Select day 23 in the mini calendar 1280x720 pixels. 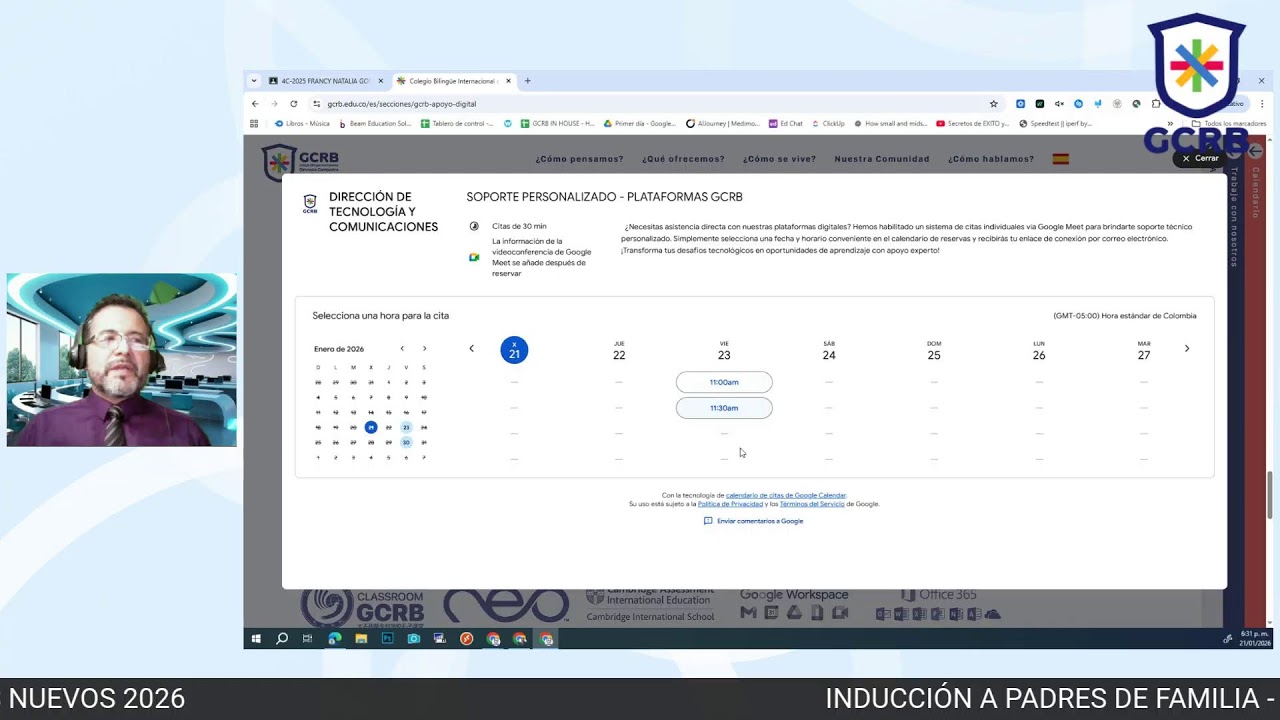tap(406, 427)
